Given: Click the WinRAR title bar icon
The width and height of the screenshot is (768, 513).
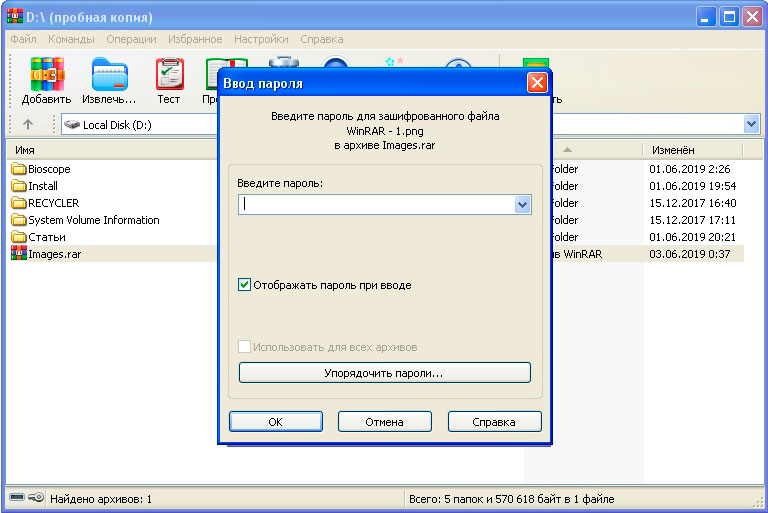Looking at the screenshot, I should (x=15, y=17).
